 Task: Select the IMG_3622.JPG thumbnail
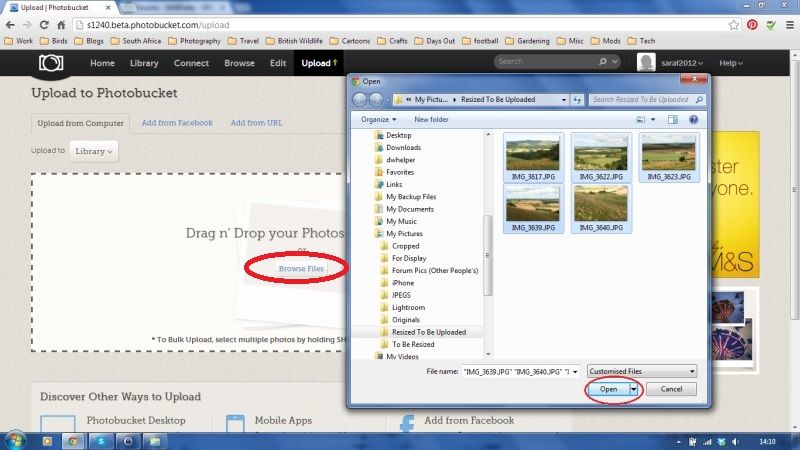(601, 157)
